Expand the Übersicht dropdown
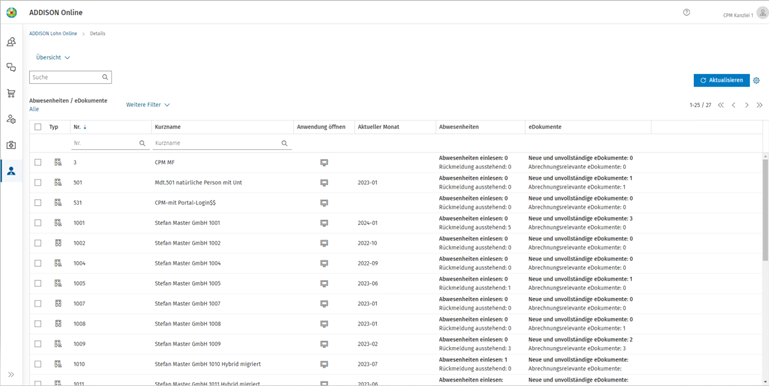This screenshot has width=769, height=386. [x=53, y=57]
